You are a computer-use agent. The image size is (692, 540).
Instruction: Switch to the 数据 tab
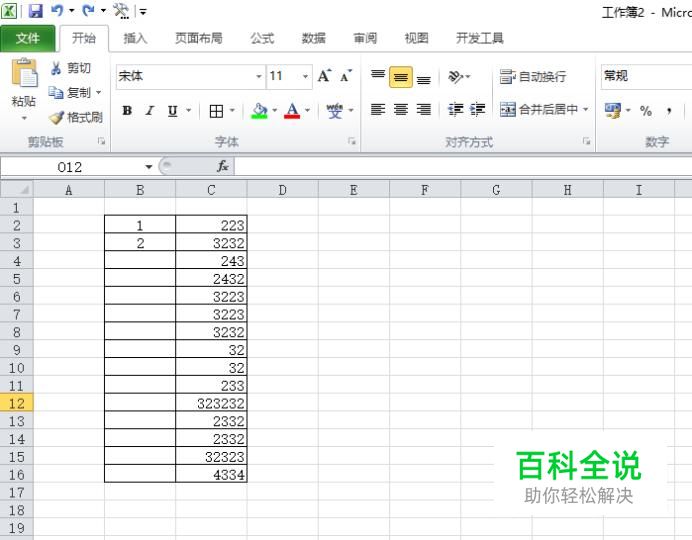314,38
